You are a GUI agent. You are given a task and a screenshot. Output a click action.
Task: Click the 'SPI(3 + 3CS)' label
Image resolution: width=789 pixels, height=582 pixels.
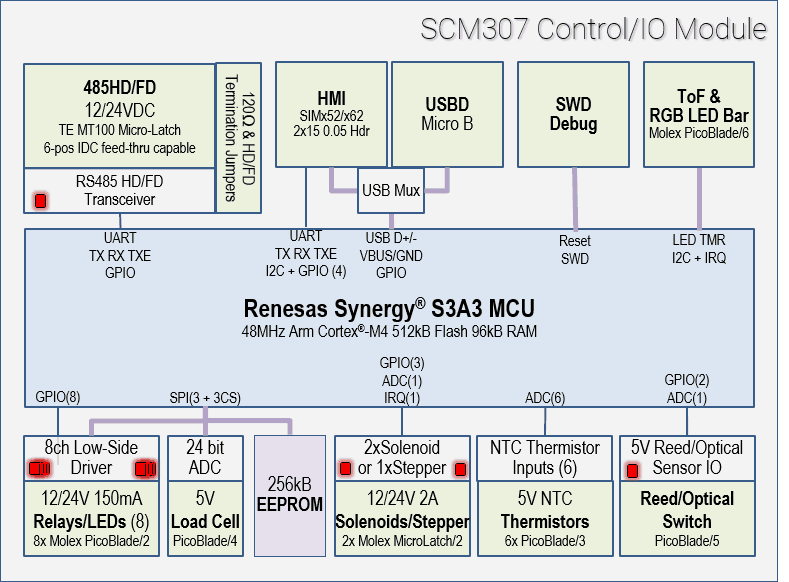pyautogui.click(x=205, y=397)
